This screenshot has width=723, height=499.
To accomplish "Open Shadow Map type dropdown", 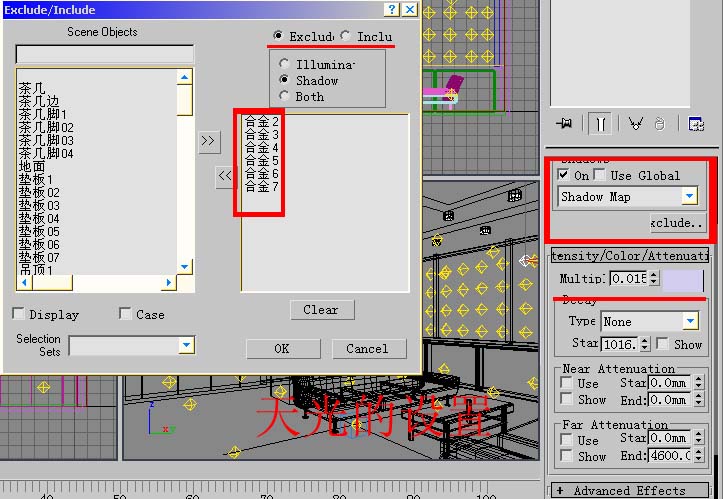I will click(x=689, y=196).
